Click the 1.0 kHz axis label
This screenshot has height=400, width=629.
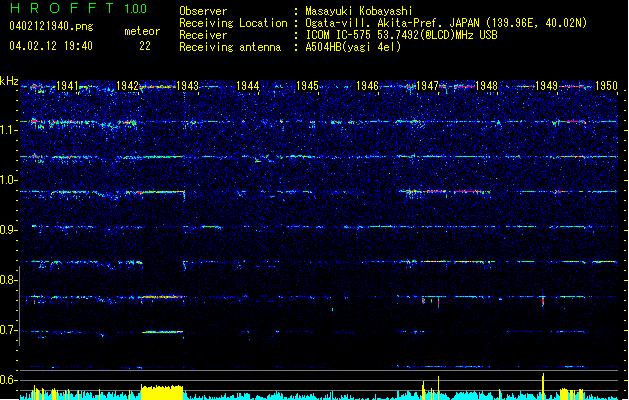tap(9, 180)
